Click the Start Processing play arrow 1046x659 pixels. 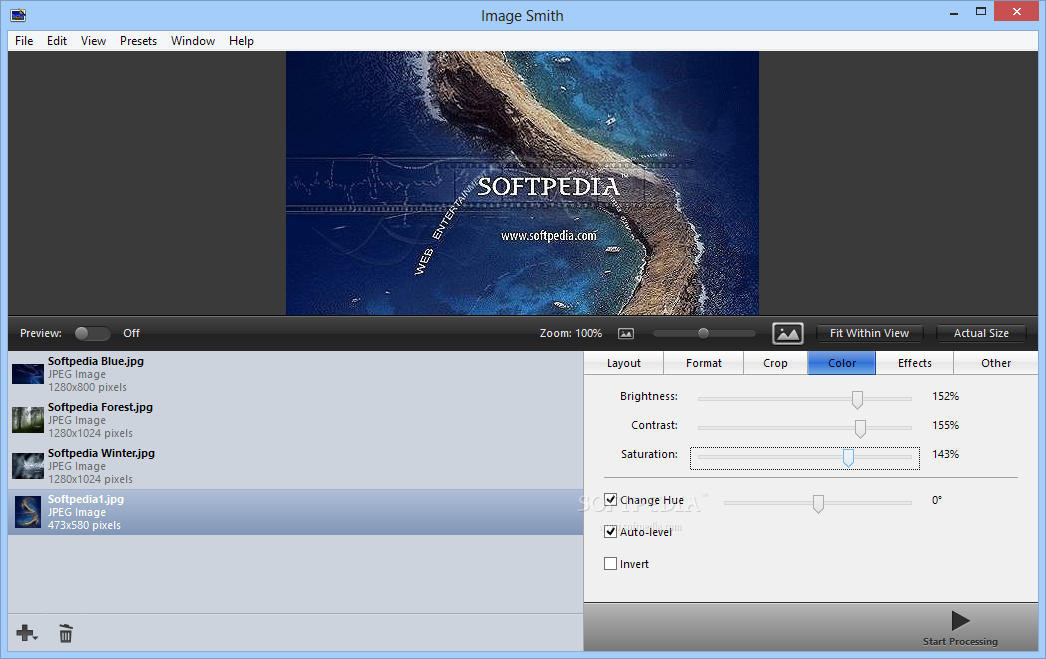pyautogui.click(x=961, y=620)
